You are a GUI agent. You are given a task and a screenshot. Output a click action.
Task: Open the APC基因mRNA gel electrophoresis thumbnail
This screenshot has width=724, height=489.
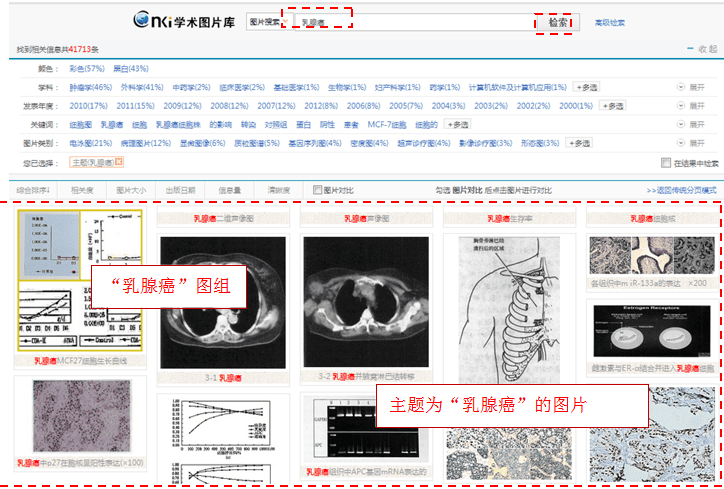(x=366, y=429)
